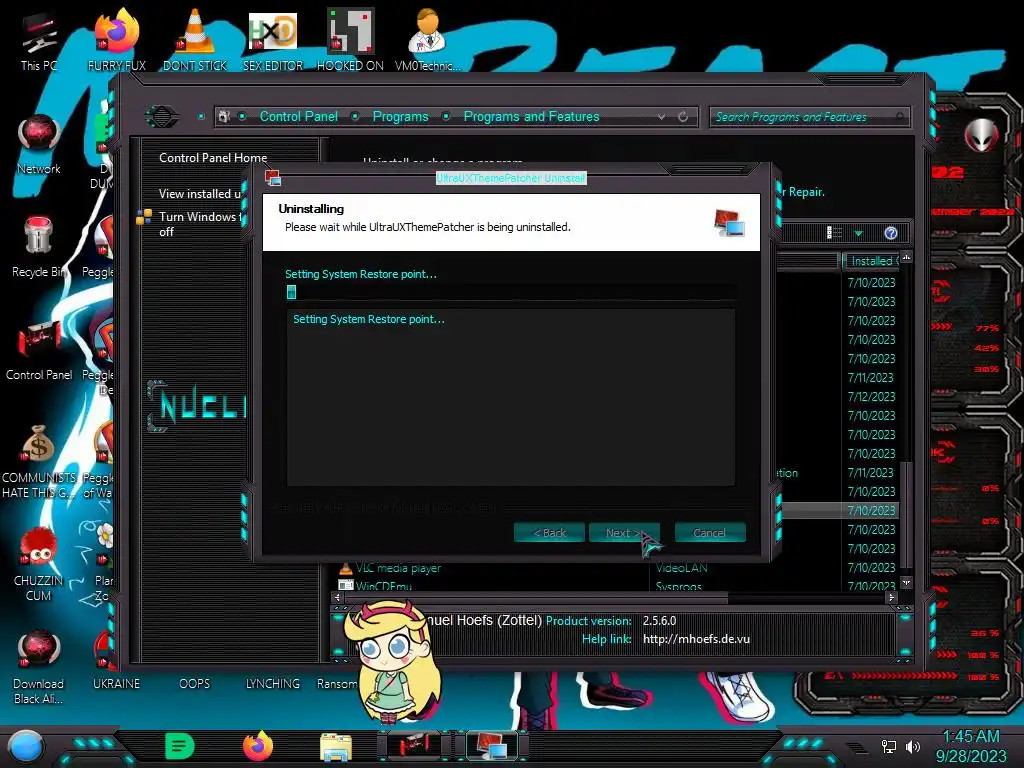1024x768 pixels.
Task: Click the OOPS desktop label
Action: pos(195,684)
